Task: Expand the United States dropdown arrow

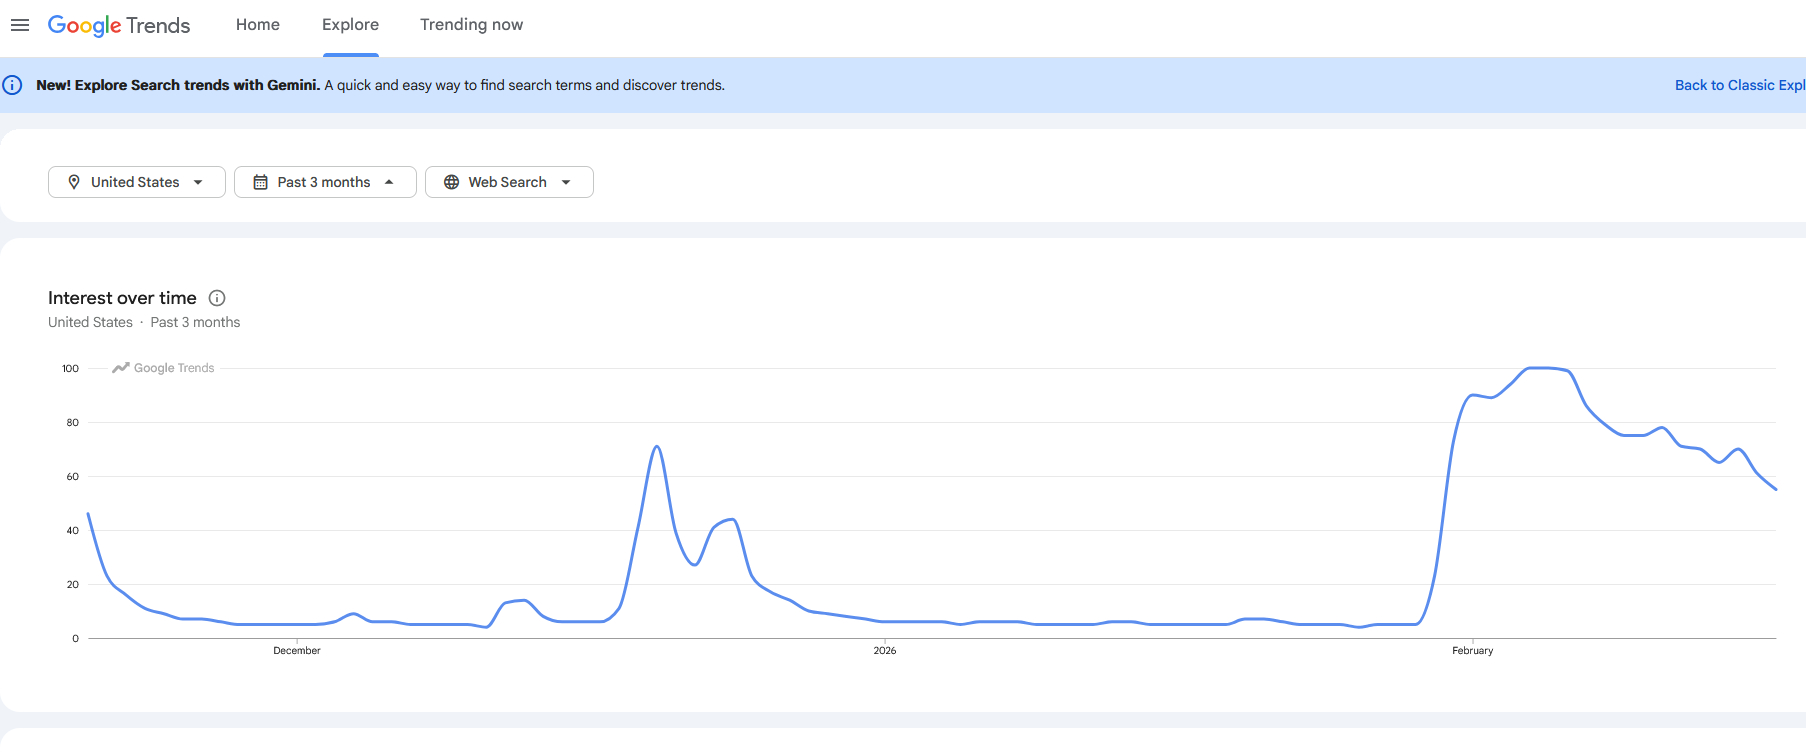Action: (198, 182)
